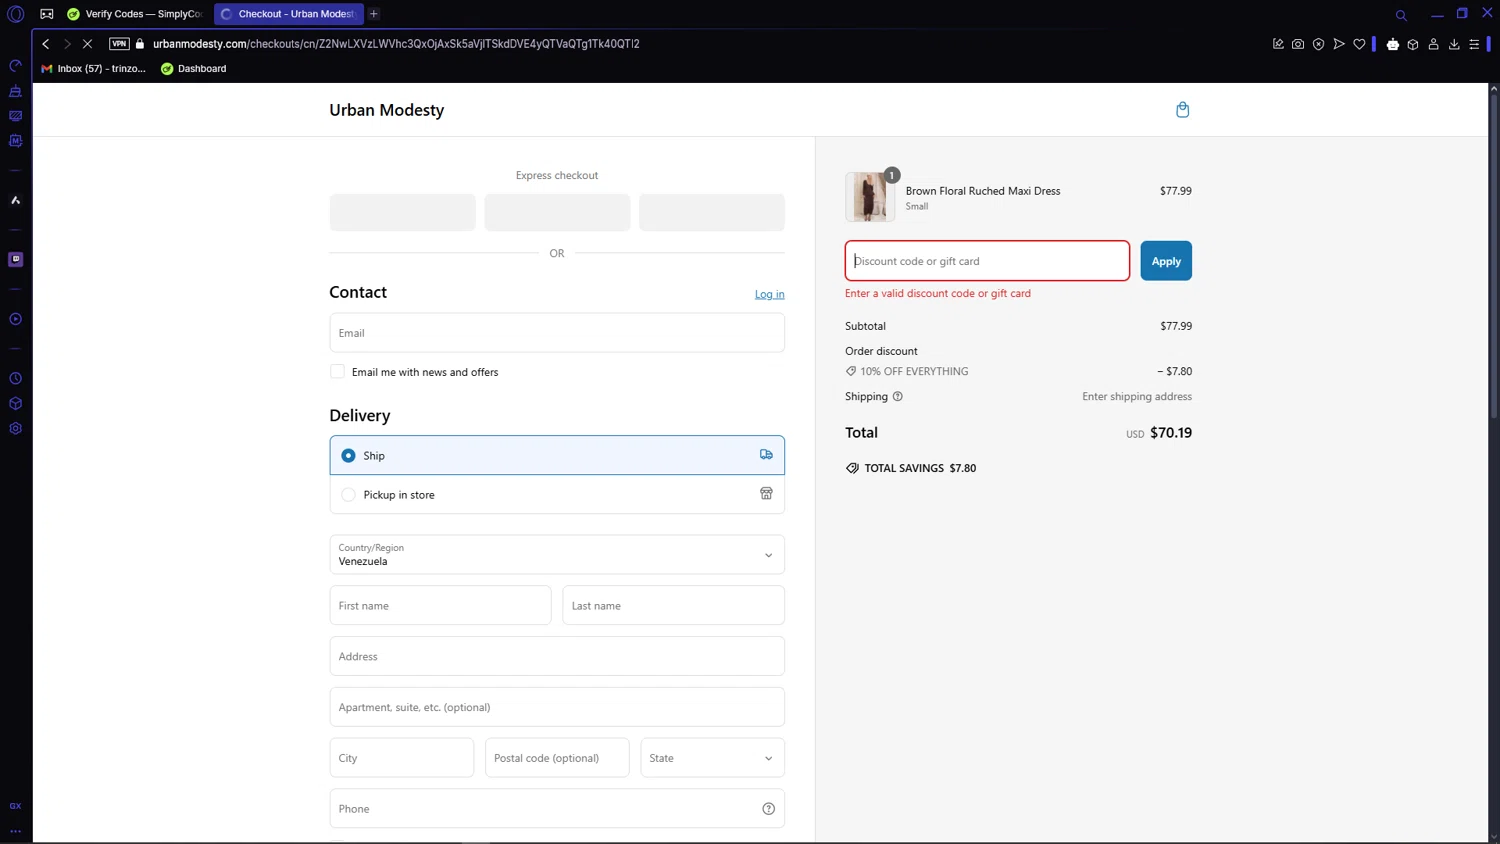
Task: Open shopping bag cart icon
Action: [1182, 110]
